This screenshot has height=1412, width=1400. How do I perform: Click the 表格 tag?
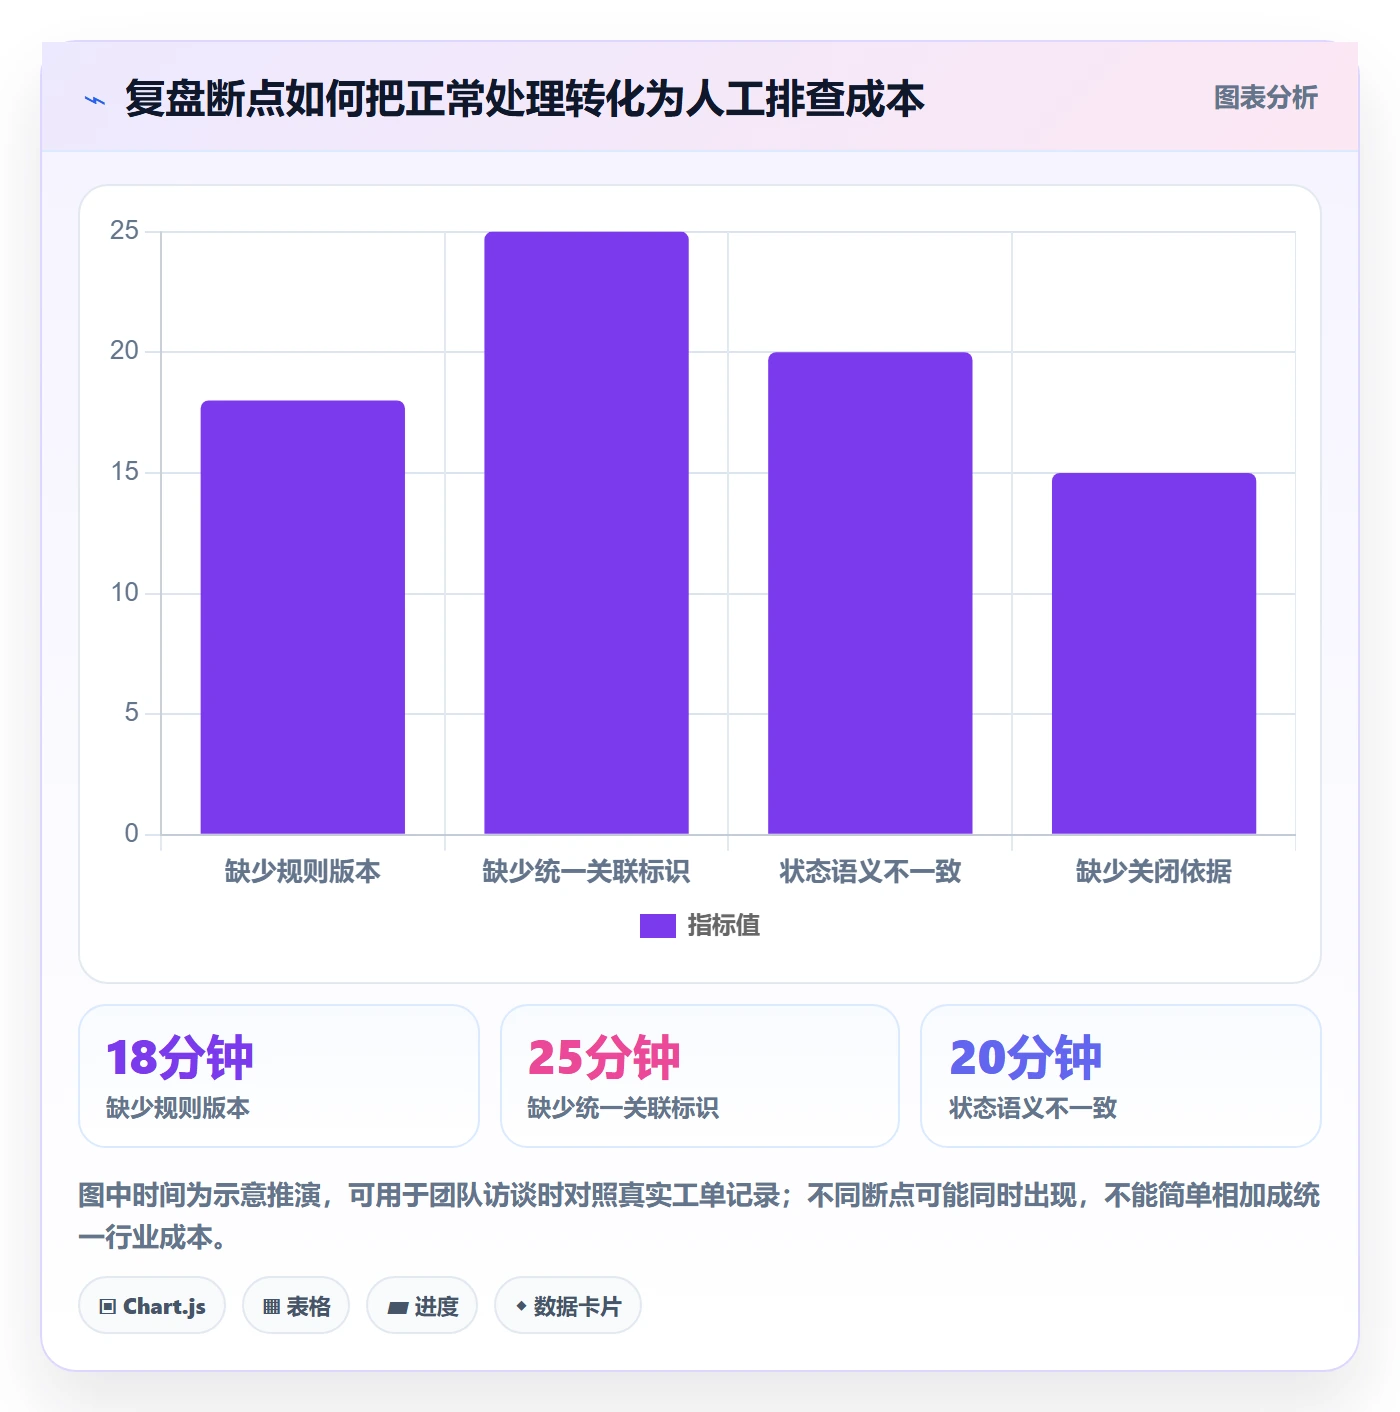point(296,1306)
